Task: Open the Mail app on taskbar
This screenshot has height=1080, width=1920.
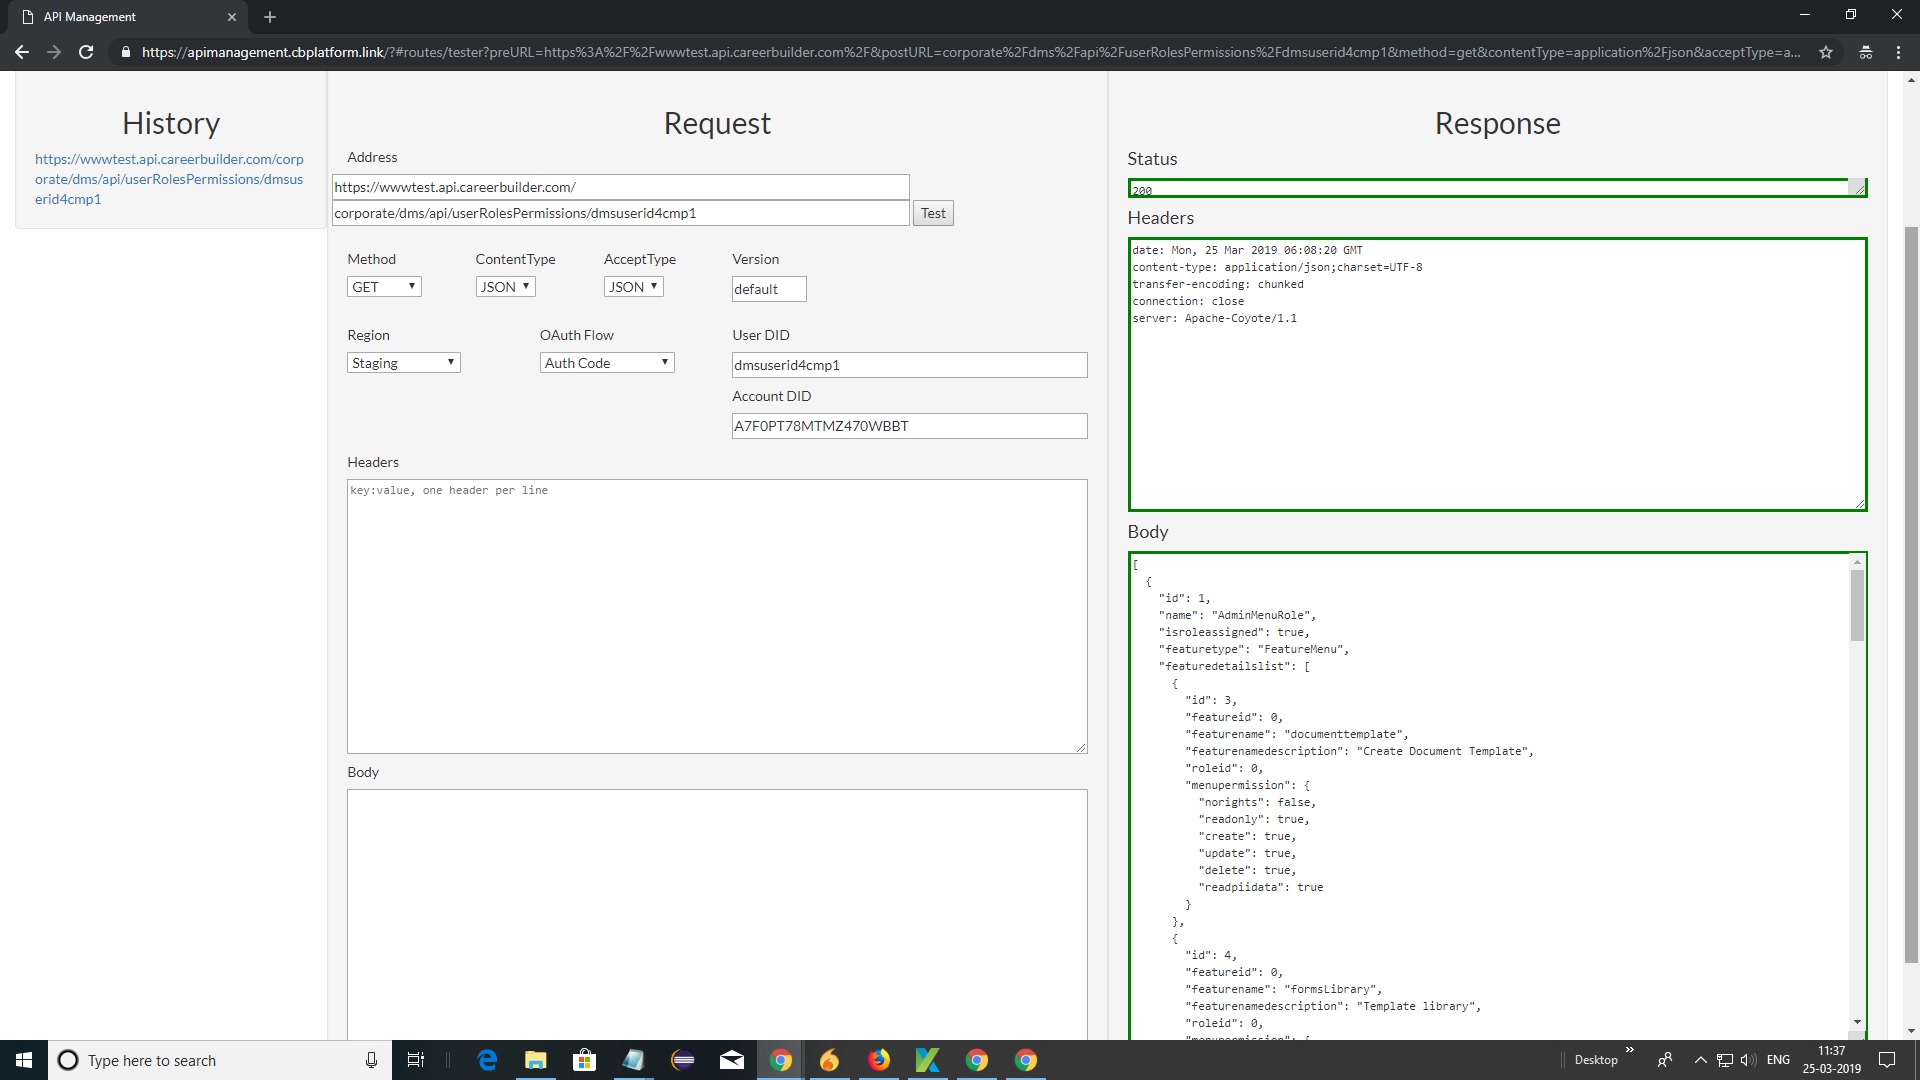Action: click(x=732, y=1060)
